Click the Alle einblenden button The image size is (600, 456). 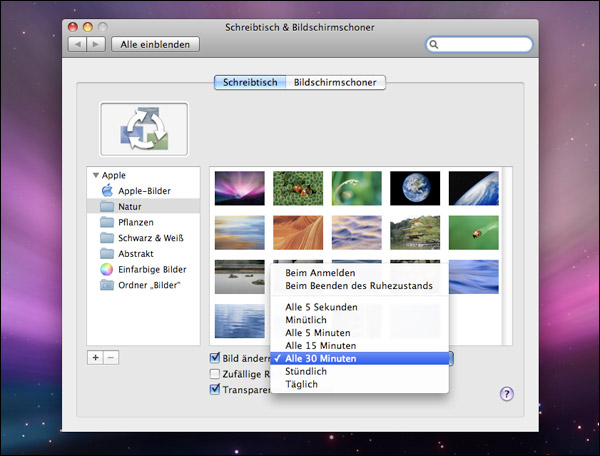click(x=155, y=45)
